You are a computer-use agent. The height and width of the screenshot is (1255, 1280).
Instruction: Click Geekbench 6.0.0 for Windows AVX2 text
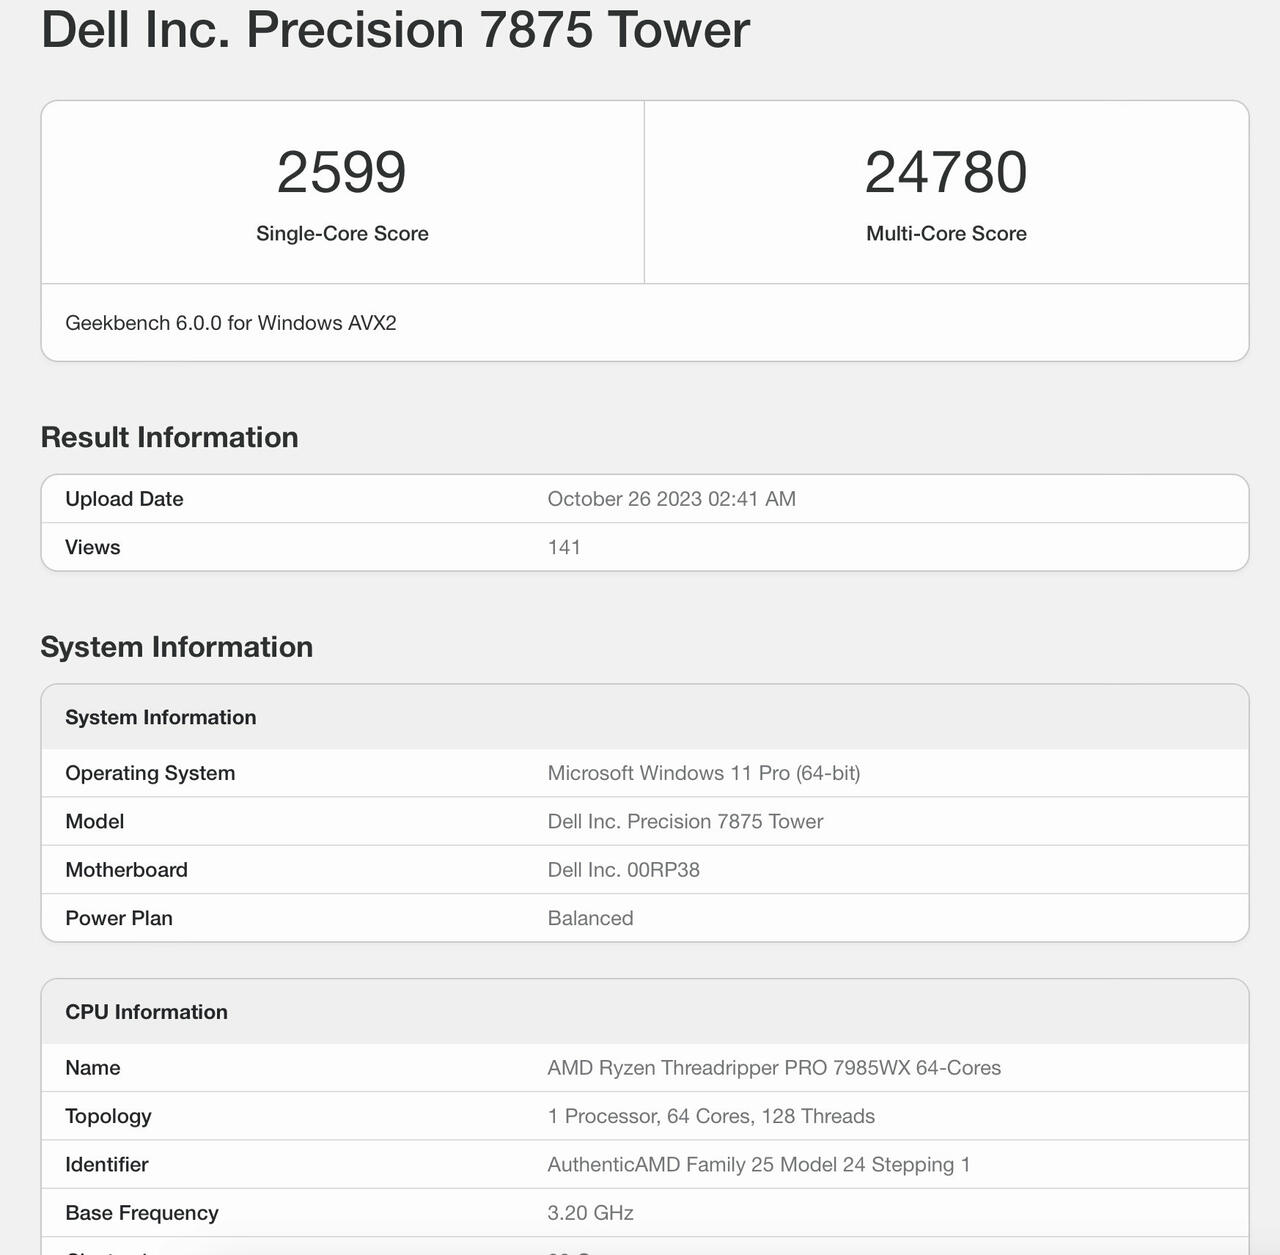(231, 323)
